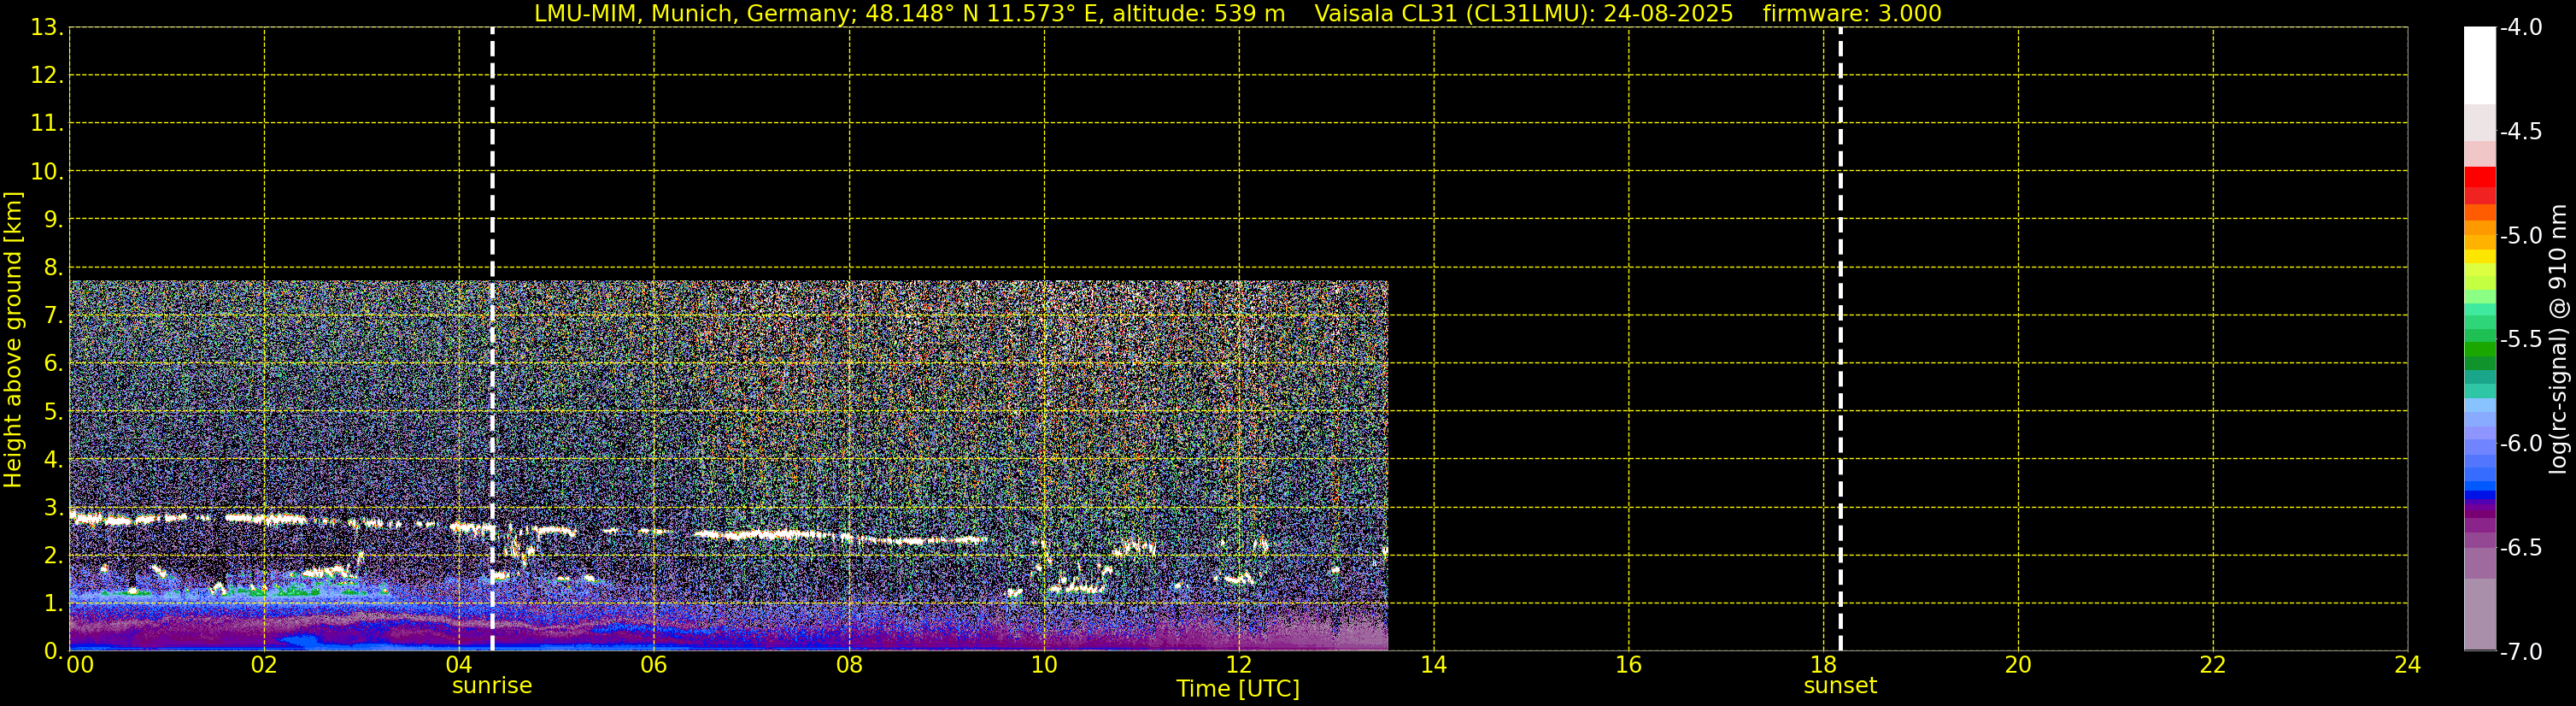Click height axis tick "6."
This screenshot has height=706, width=2576.
(54, 363)
